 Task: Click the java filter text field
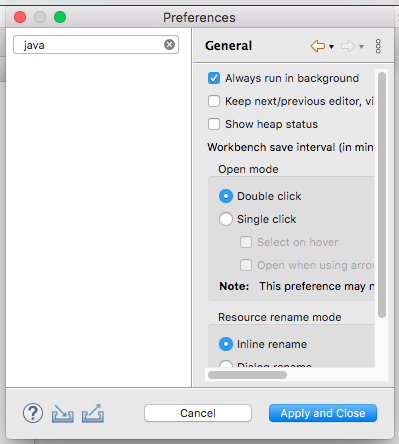[96, 45]
